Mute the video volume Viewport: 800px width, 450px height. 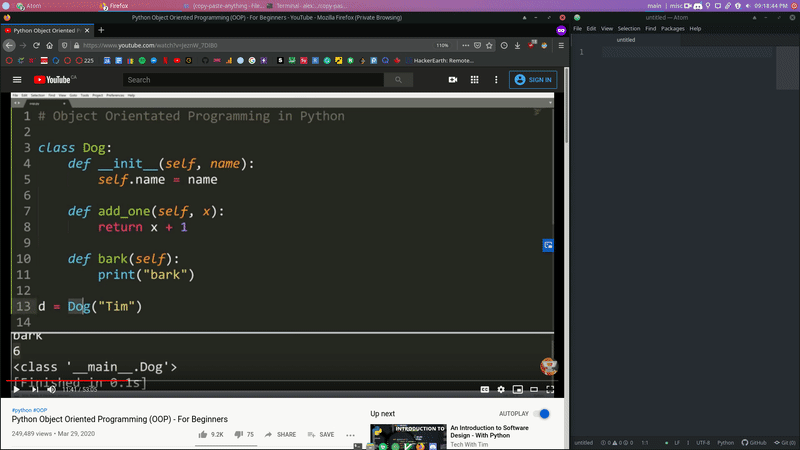(51, 389)
